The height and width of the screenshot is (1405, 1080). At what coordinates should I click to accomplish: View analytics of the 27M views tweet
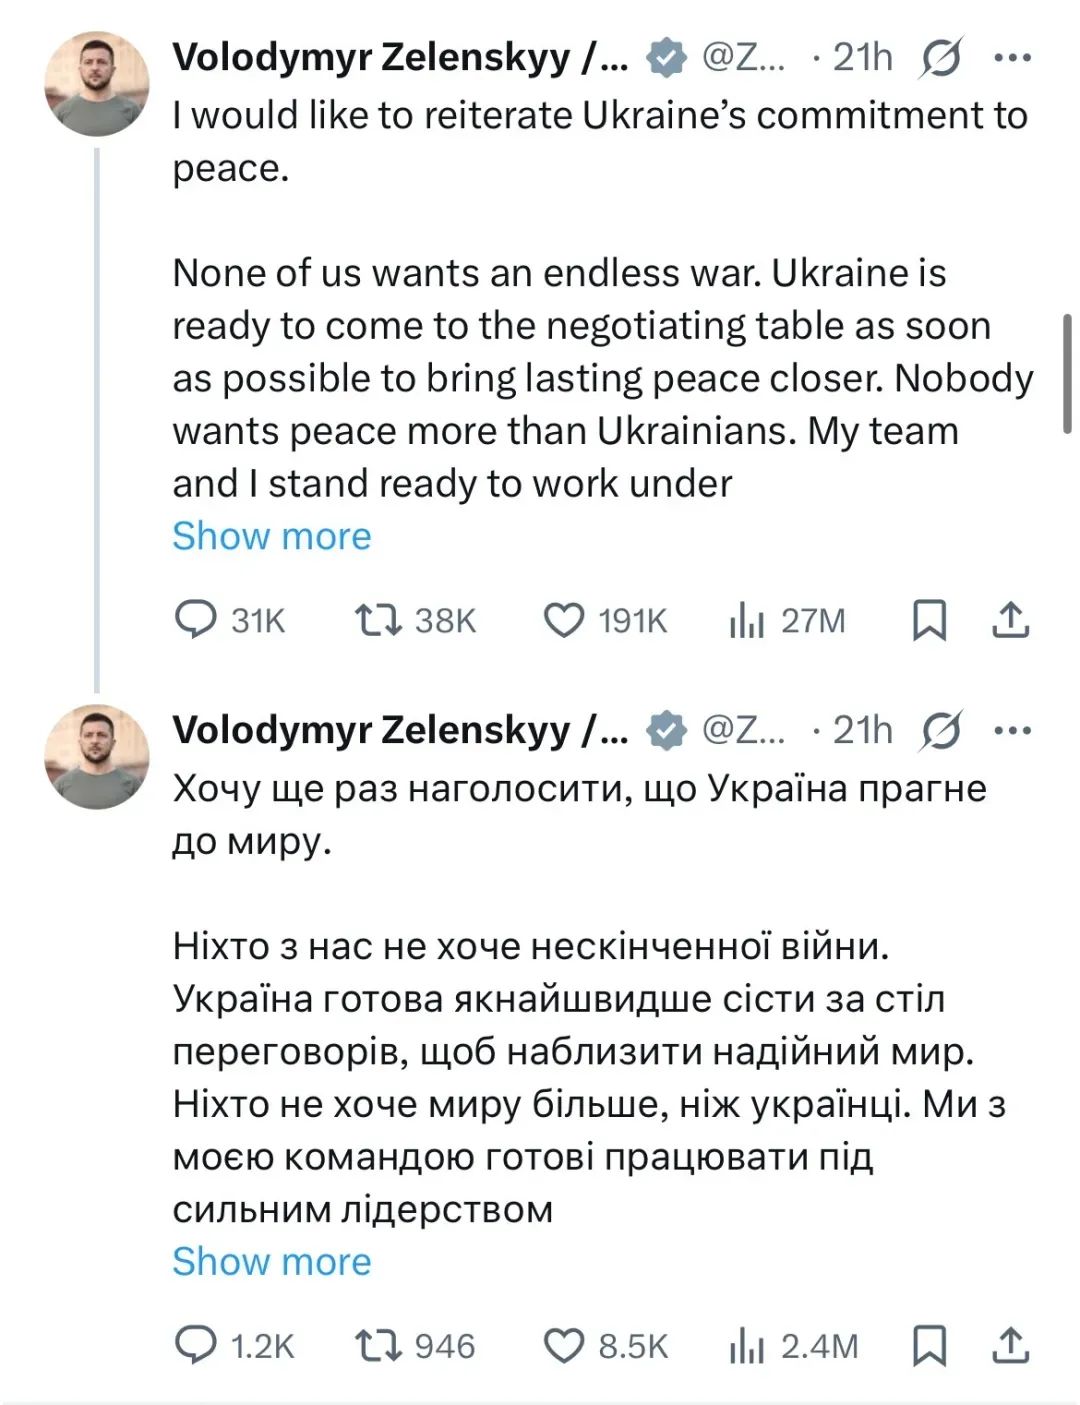pos(747,620)
